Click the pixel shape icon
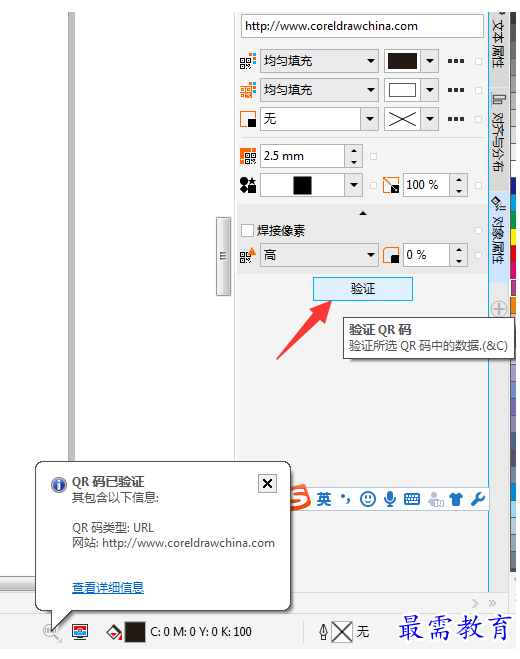The width and height of the screenshot is (520, 659). coord(248,185)
